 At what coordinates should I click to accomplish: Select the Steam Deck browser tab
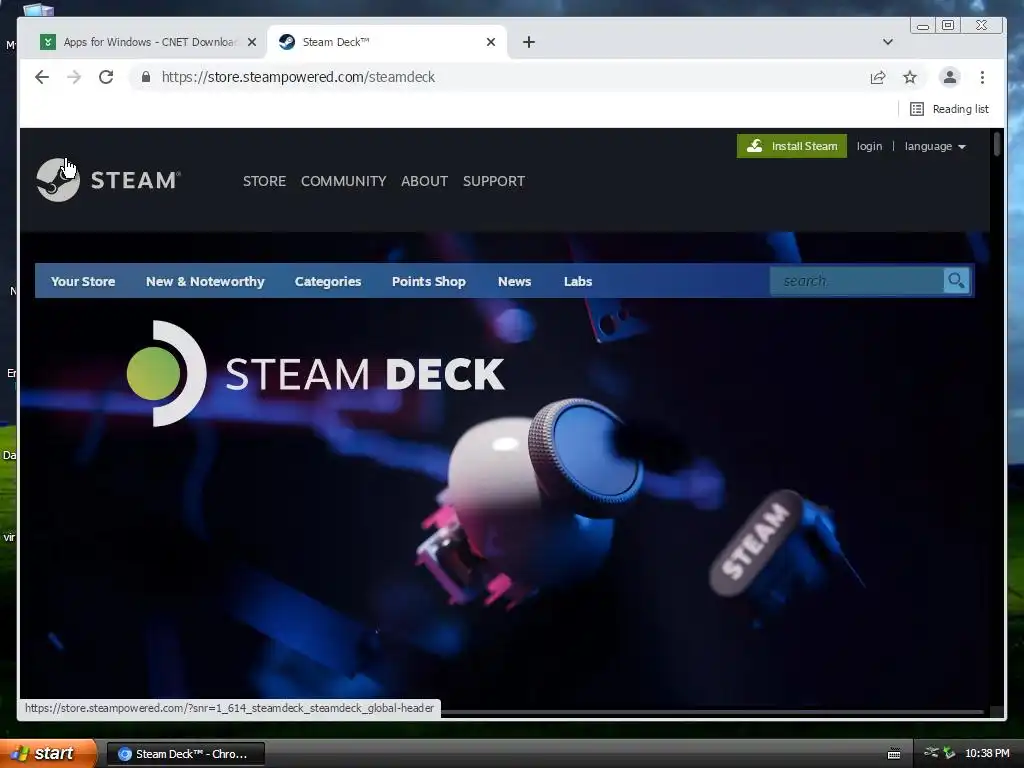(x=387, y=42)
